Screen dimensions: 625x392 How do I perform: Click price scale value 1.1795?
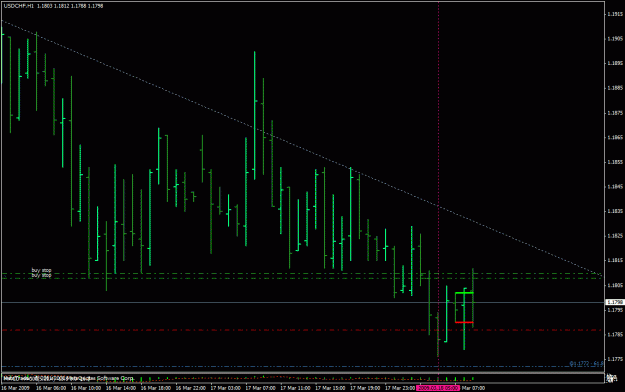pos(615,309)
